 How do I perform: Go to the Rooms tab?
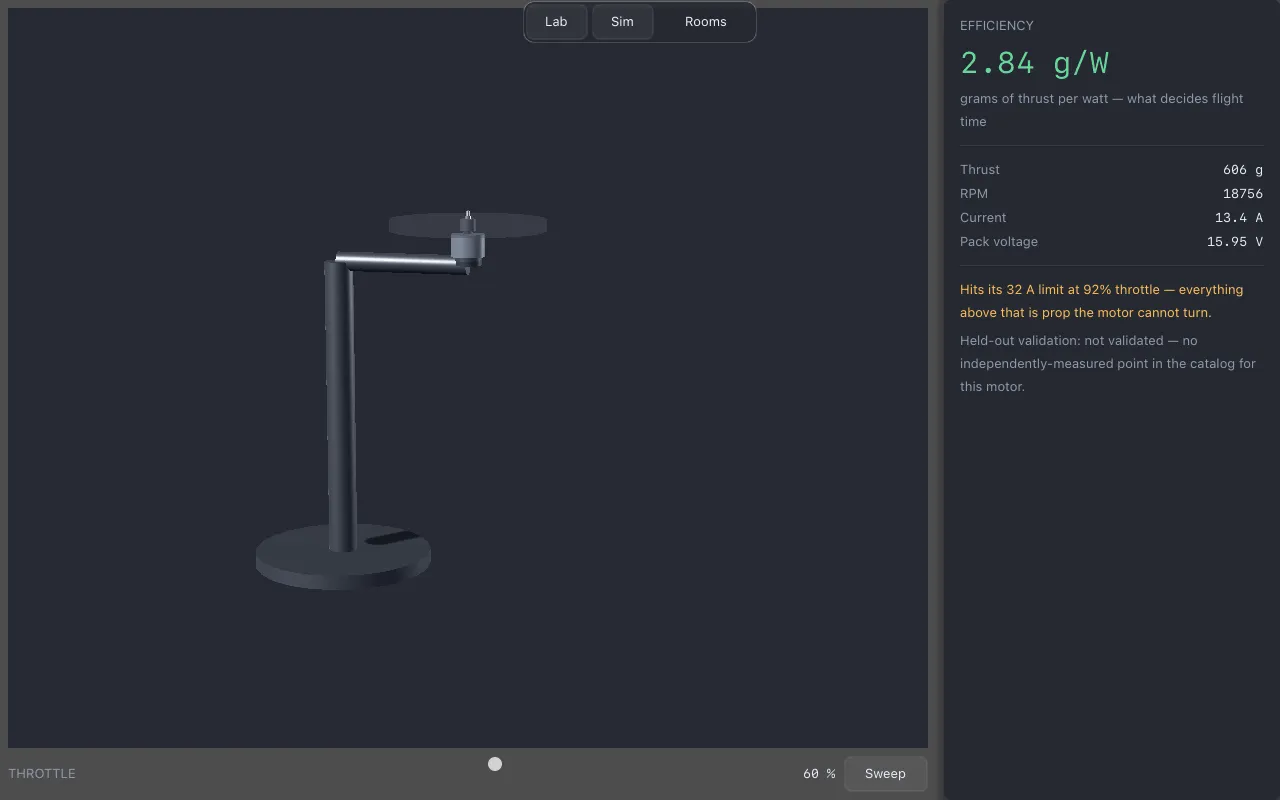[706, 22]
